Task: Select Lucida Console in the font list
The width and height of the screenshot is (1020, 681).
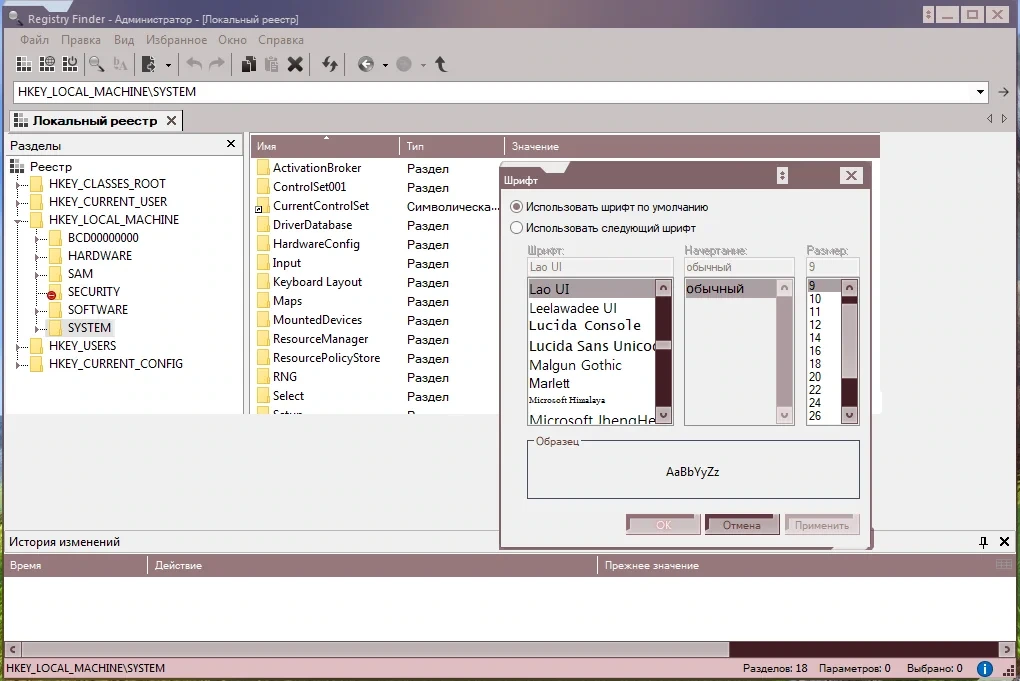Action: 585,325
